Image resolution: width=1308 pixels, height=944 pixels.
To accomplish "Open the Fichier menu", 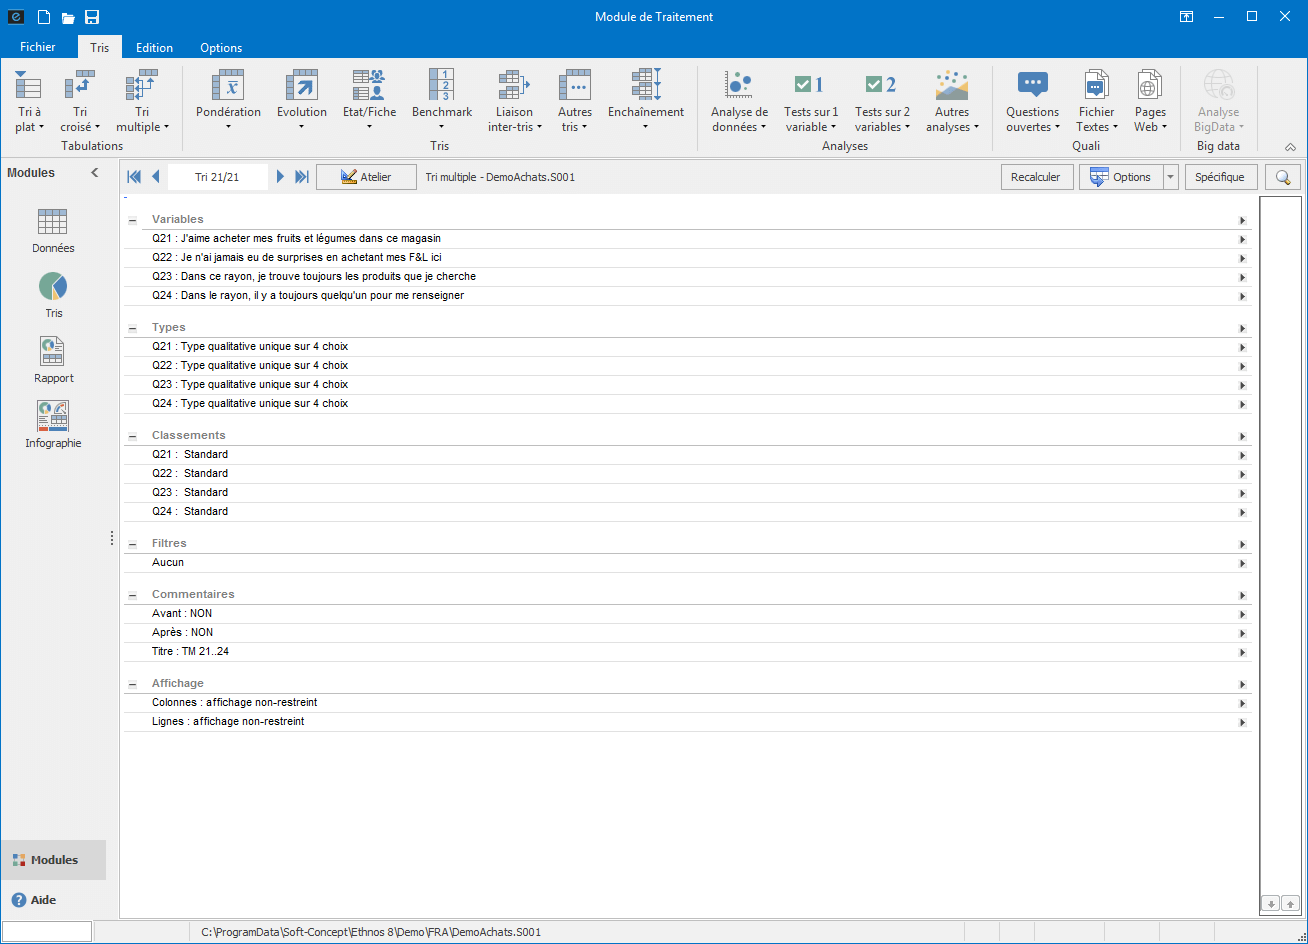I will (38, 47).
